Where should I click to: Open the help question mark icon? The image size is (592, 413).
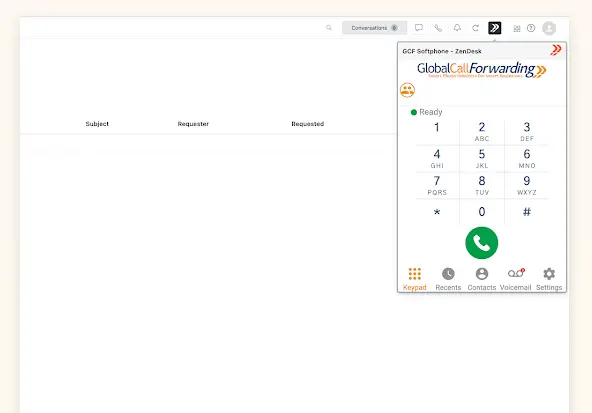(531, 28)
